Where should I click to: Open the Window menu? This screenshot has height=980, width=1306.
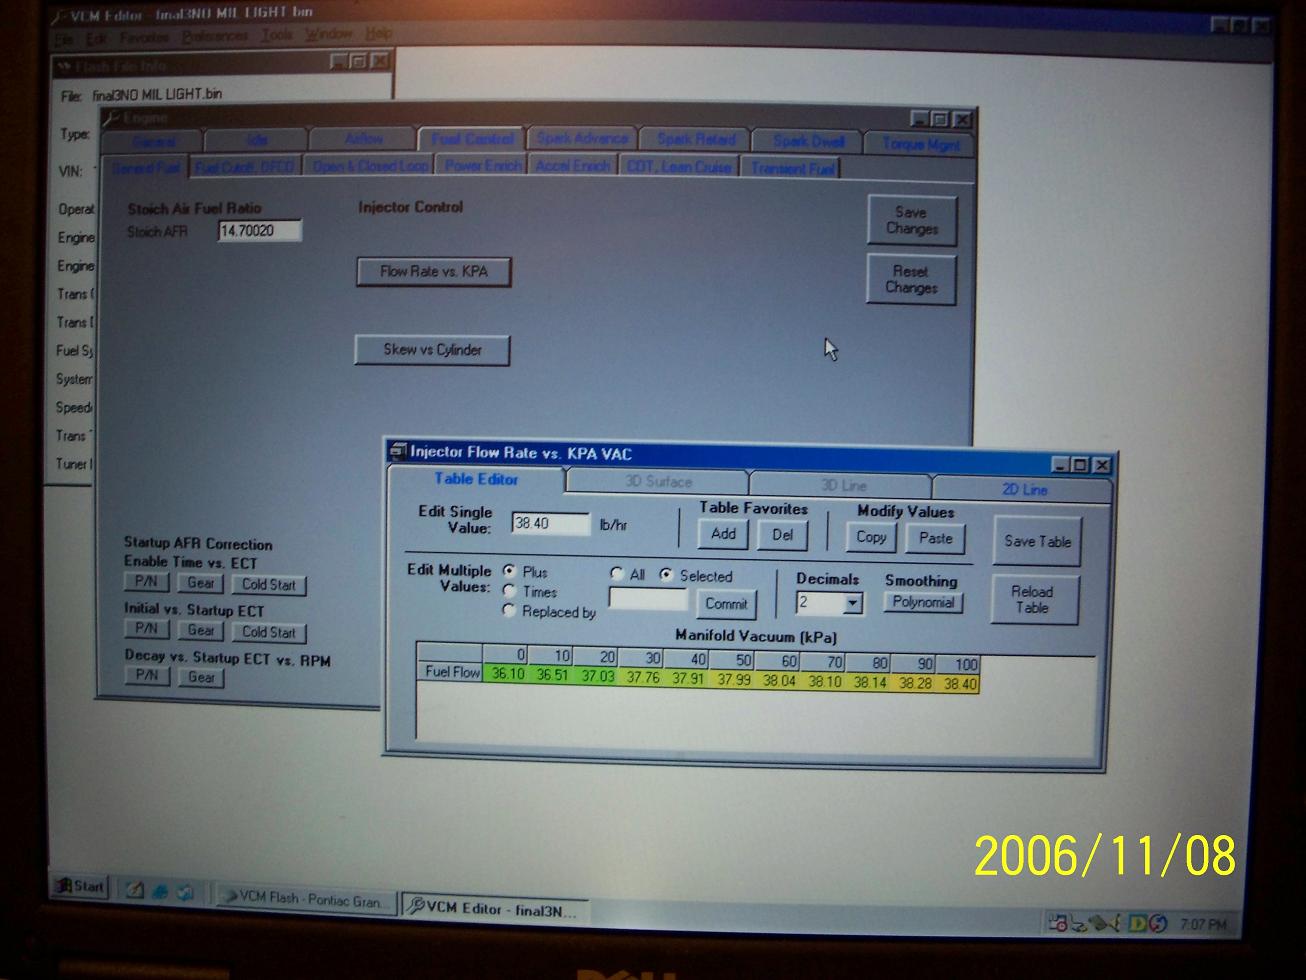coord(329,34)
